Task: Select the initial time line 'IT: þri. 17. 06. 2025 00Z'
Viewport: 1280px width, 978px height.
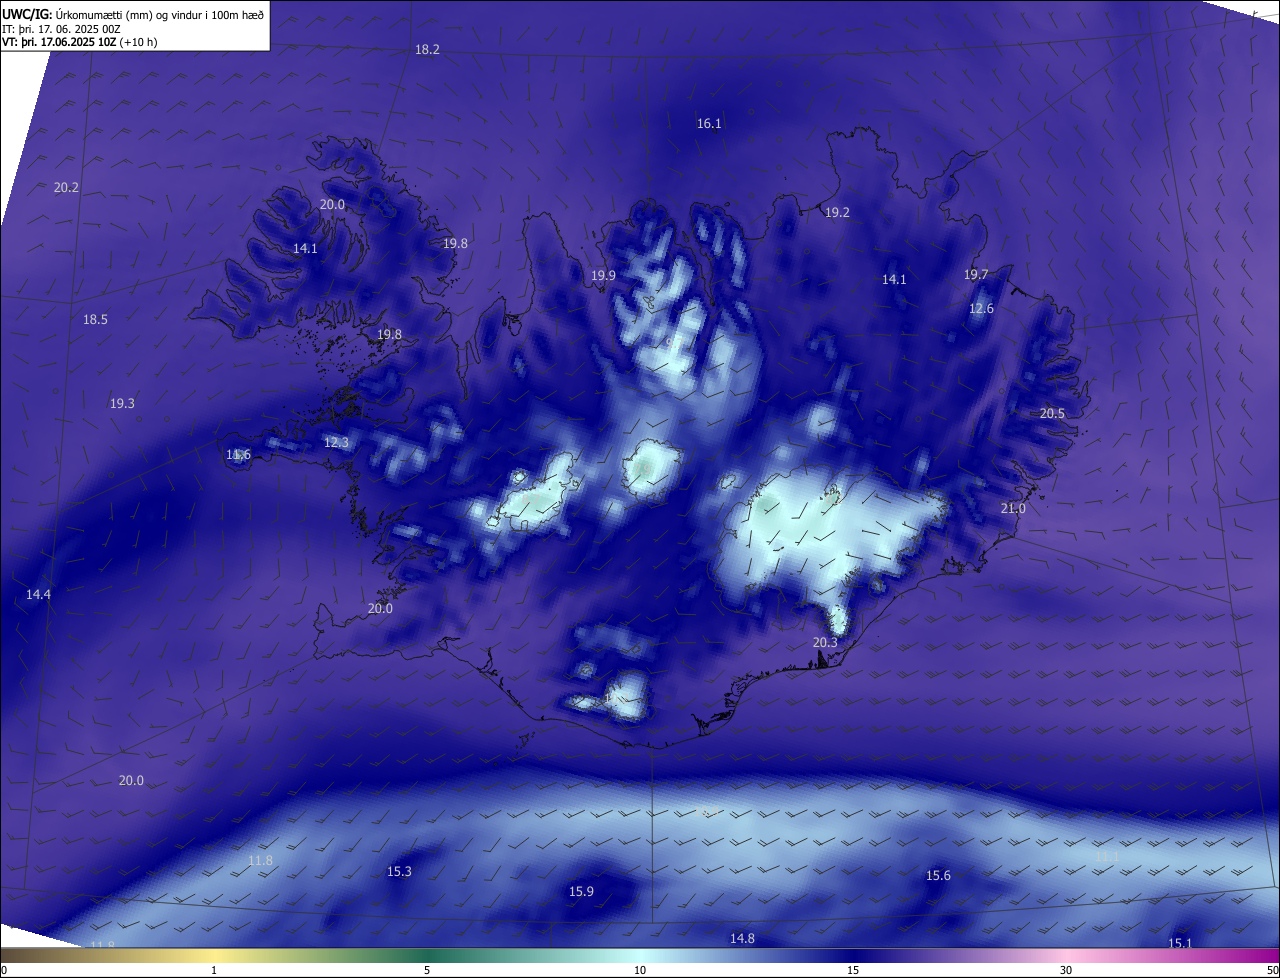Action: 61,29
